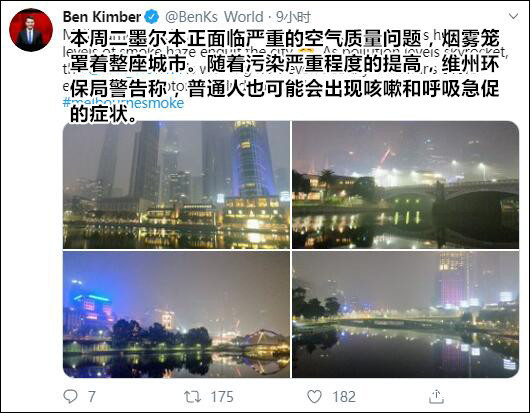Viewport: 530px width, 413px height.
Task: View the blue-lit skyscraper photo
Action: tap(176, 185)
